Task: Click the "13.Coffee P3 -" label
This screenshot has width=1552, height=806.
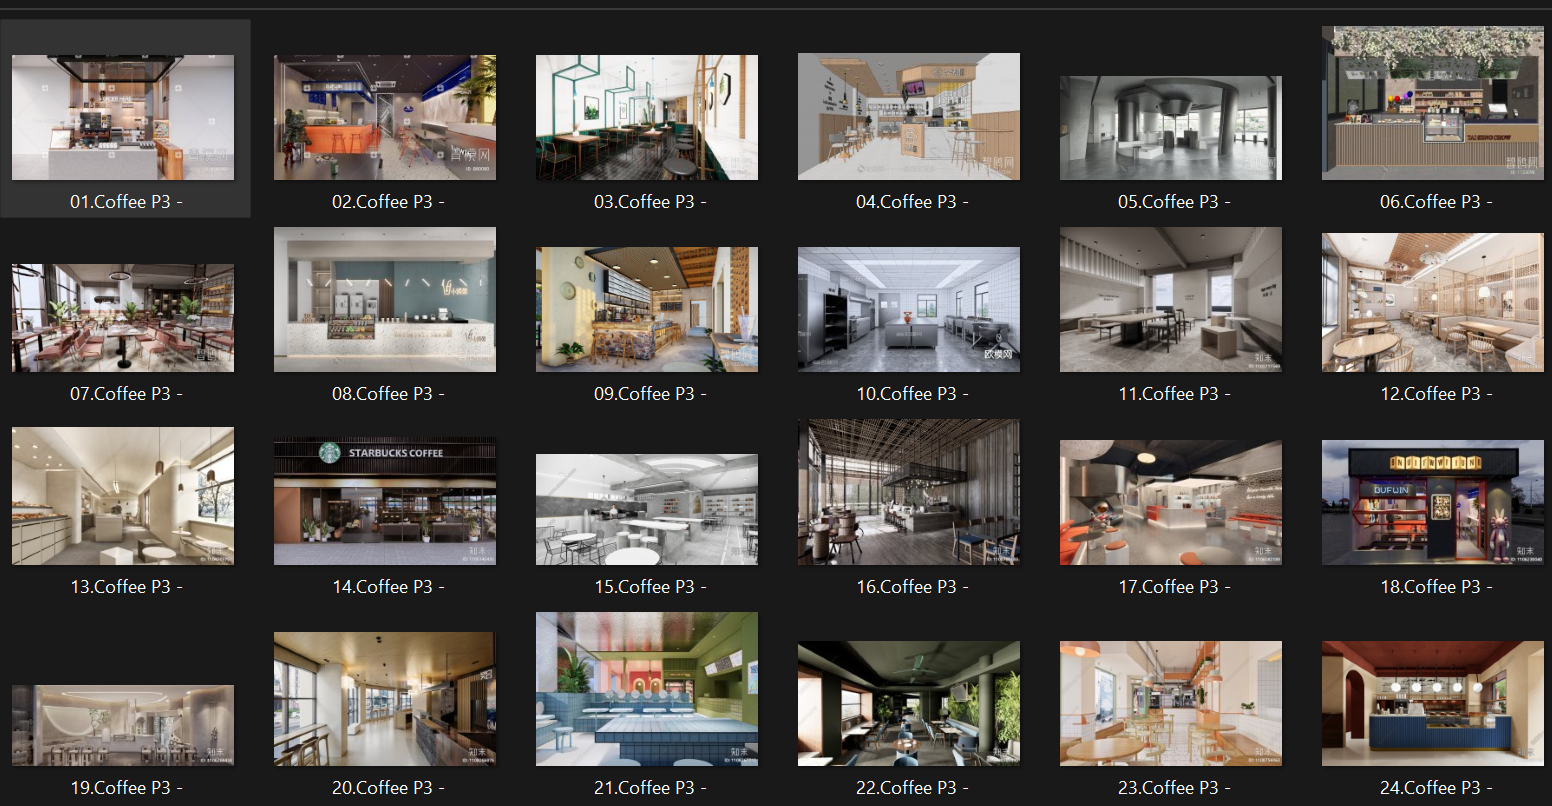Action: click(126, 587)
